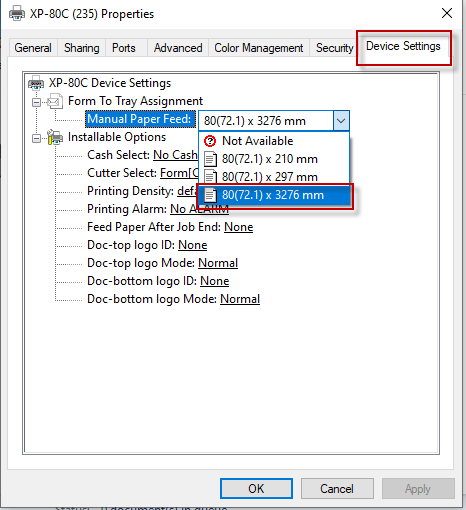Click the Cancel button
This screenshot has width=466, height=510.
pos(337,489)
